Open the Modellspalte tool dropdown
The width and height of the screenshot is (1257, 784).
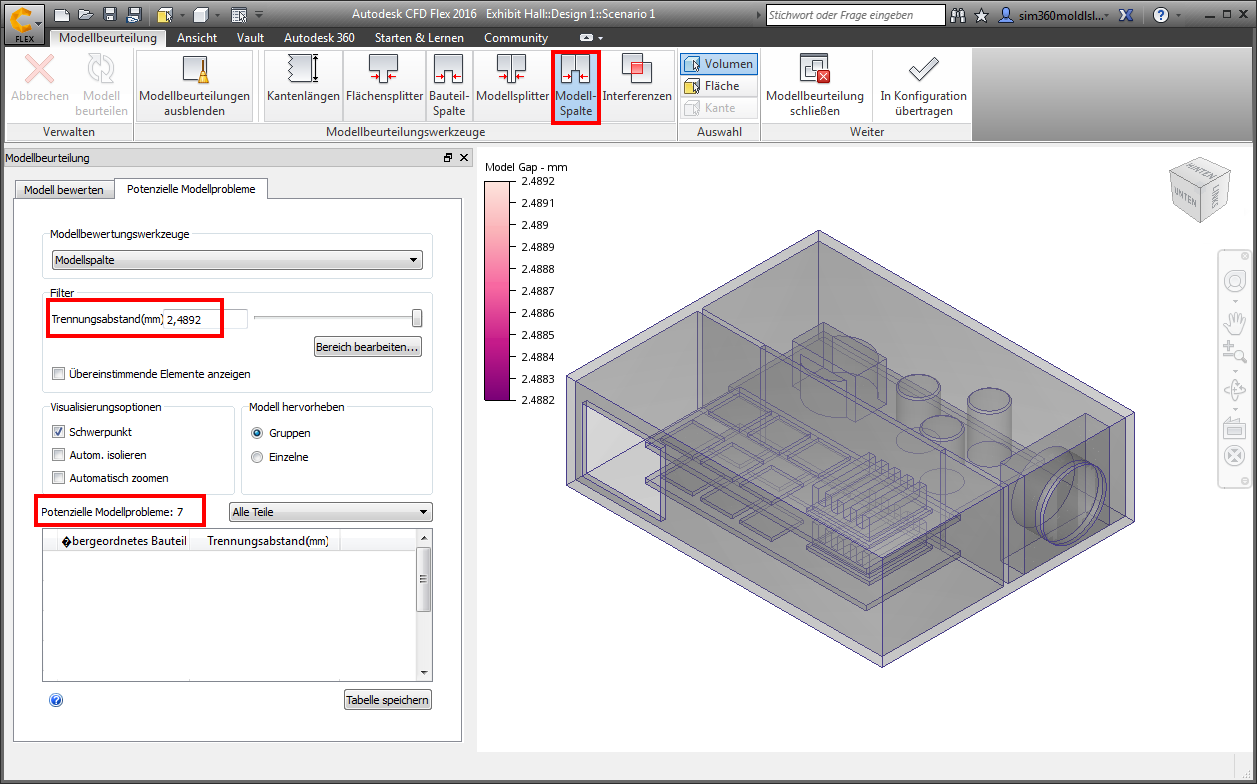(x=237, y=260)
